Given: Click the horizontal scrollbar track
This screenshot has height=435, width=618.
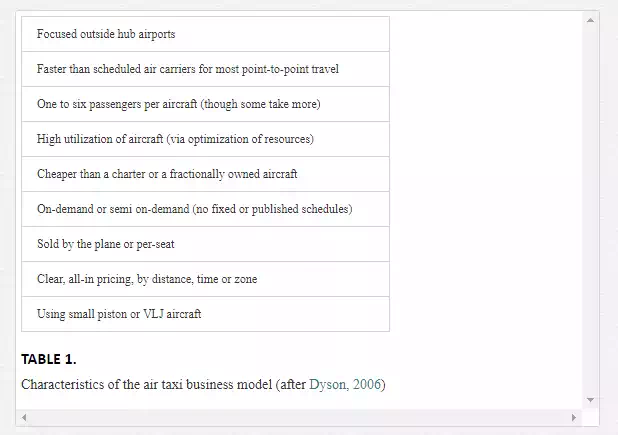Looking at the screenshot, I should coord(299,417).
